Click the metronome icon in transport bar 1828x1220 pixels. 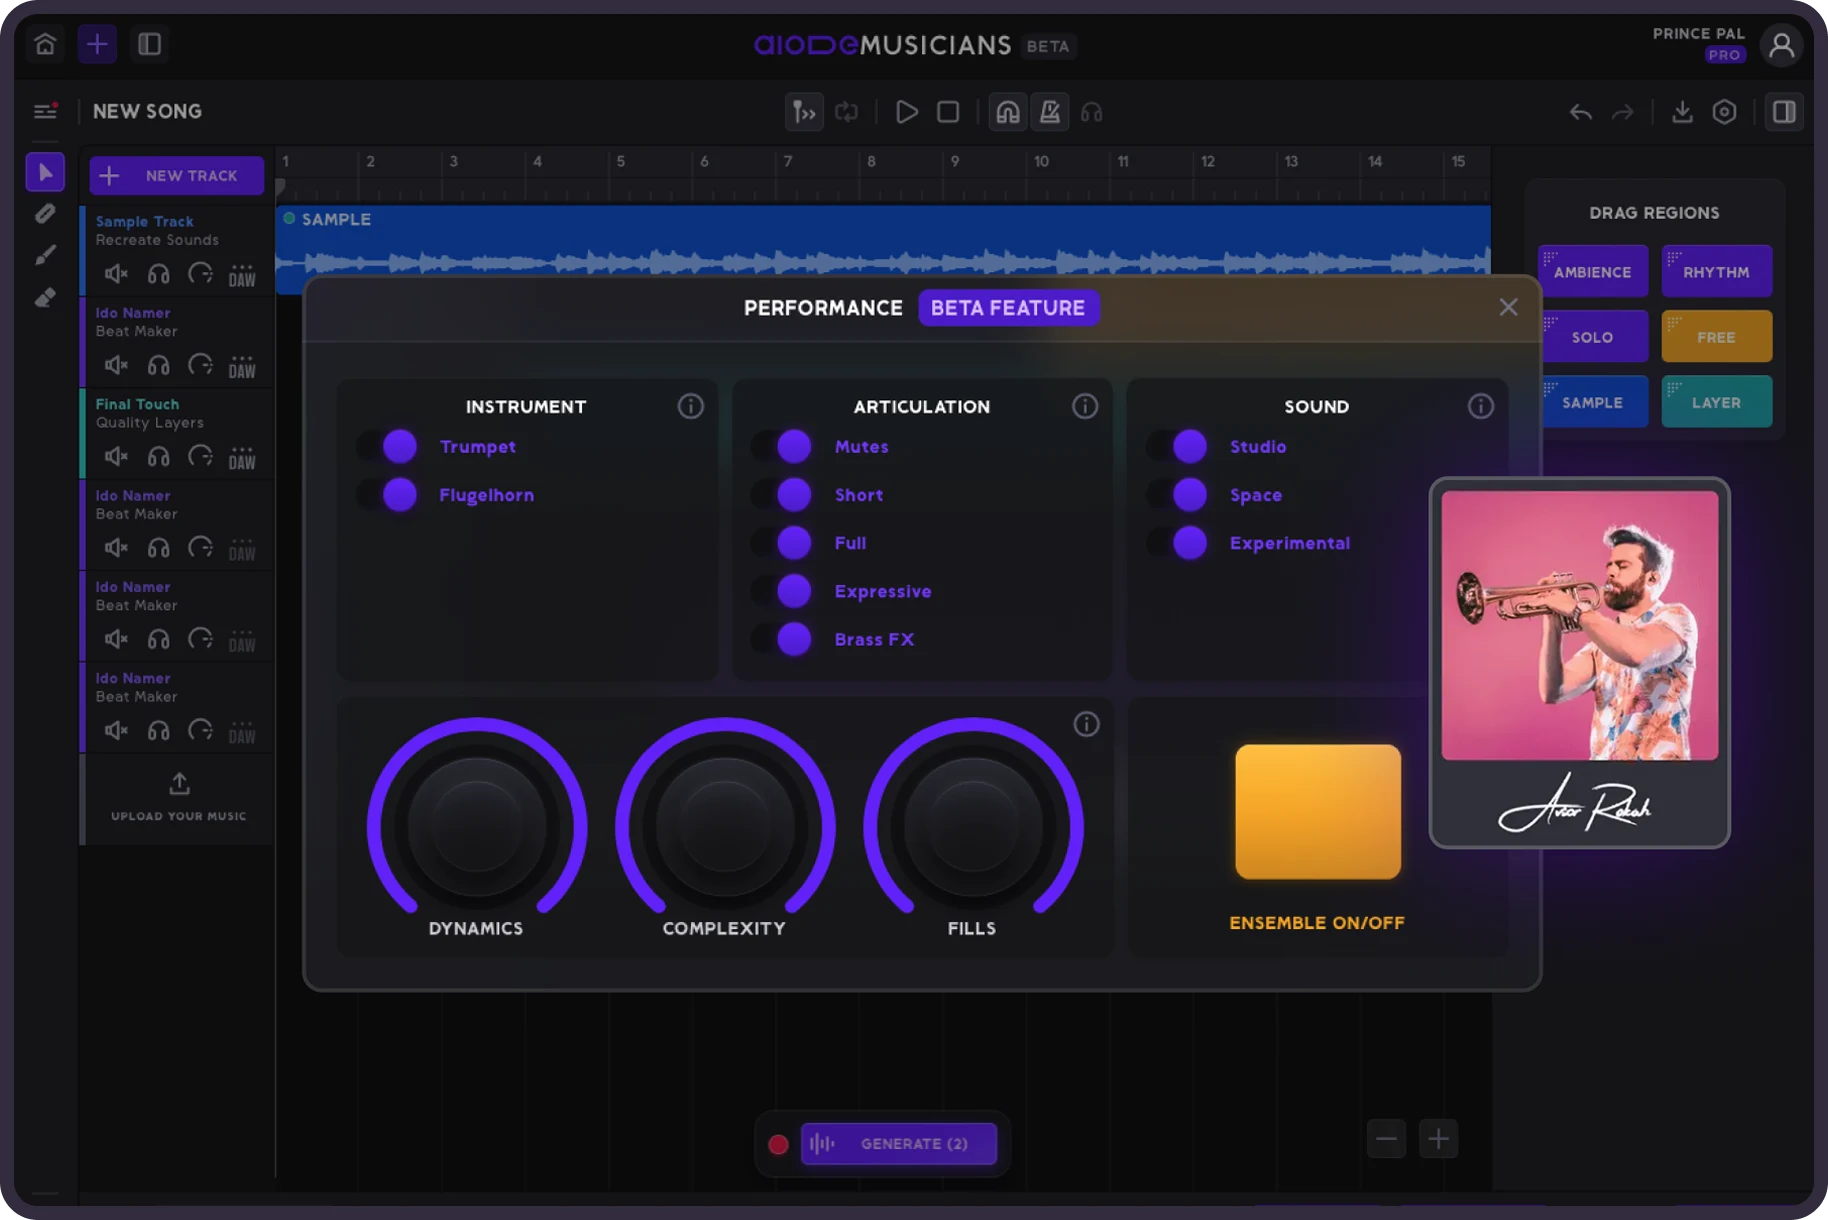pos(1049,112)
